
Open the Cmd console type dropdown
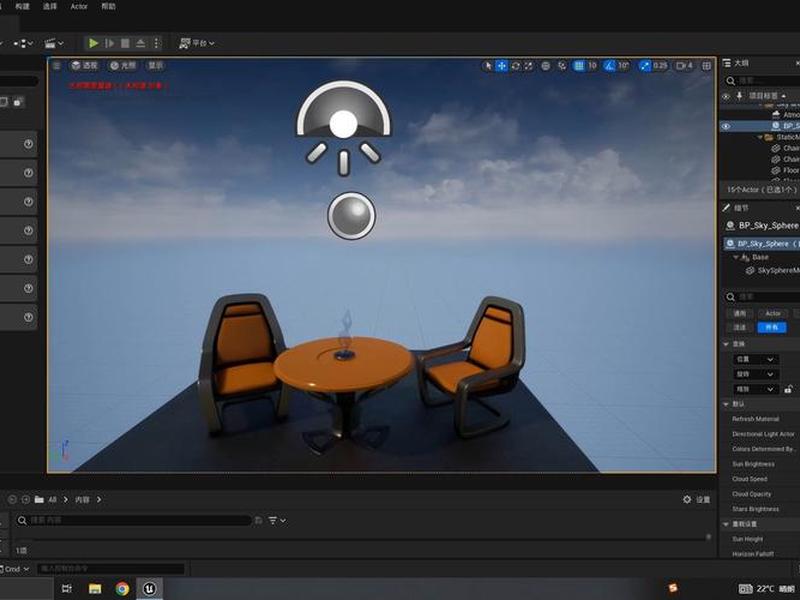coord(15,568)
